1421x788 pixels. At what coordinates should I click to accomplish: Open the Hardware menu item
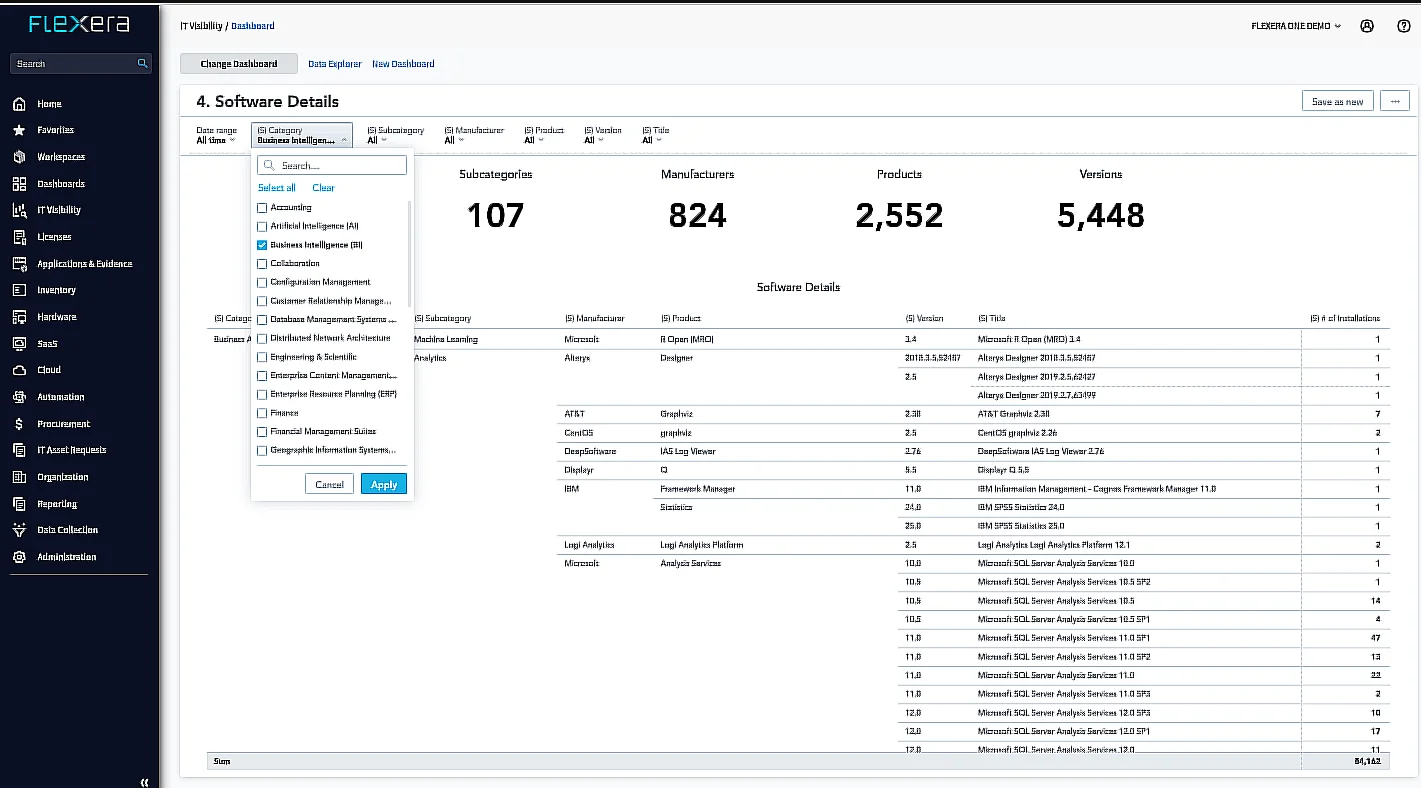[x=57, y=317]
